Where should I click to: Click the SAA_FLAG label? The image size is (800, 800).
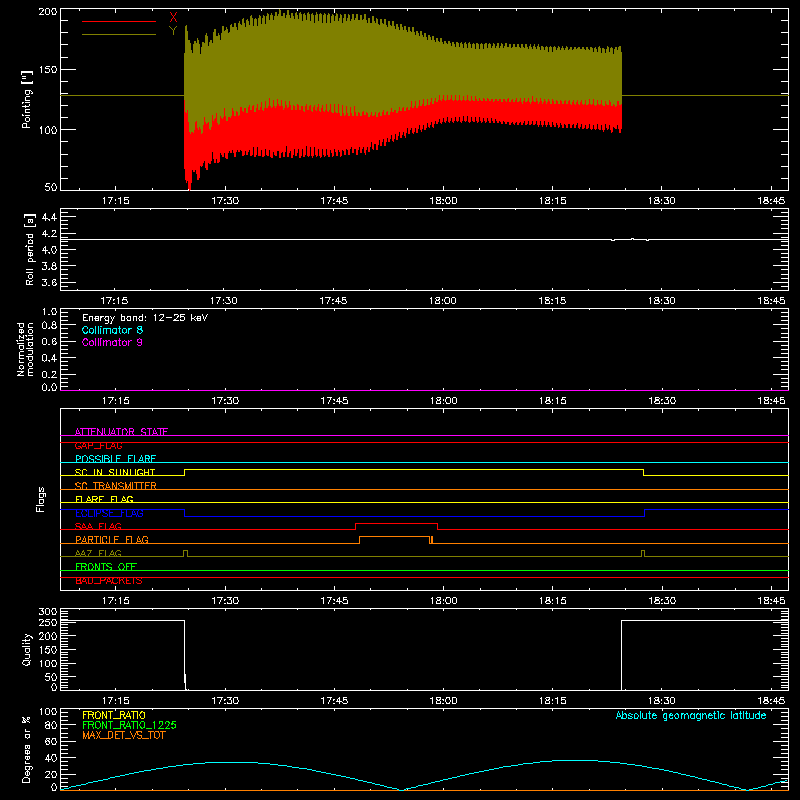coord(98,526)
